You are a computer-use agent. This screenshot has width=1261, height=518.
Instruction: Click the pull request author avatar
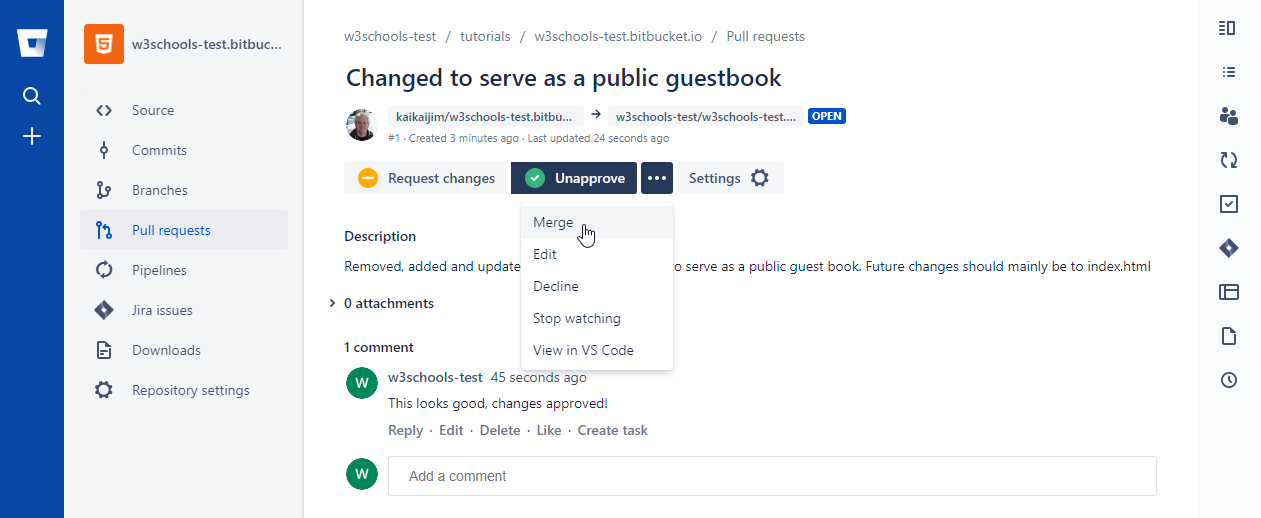pos(361,125)
